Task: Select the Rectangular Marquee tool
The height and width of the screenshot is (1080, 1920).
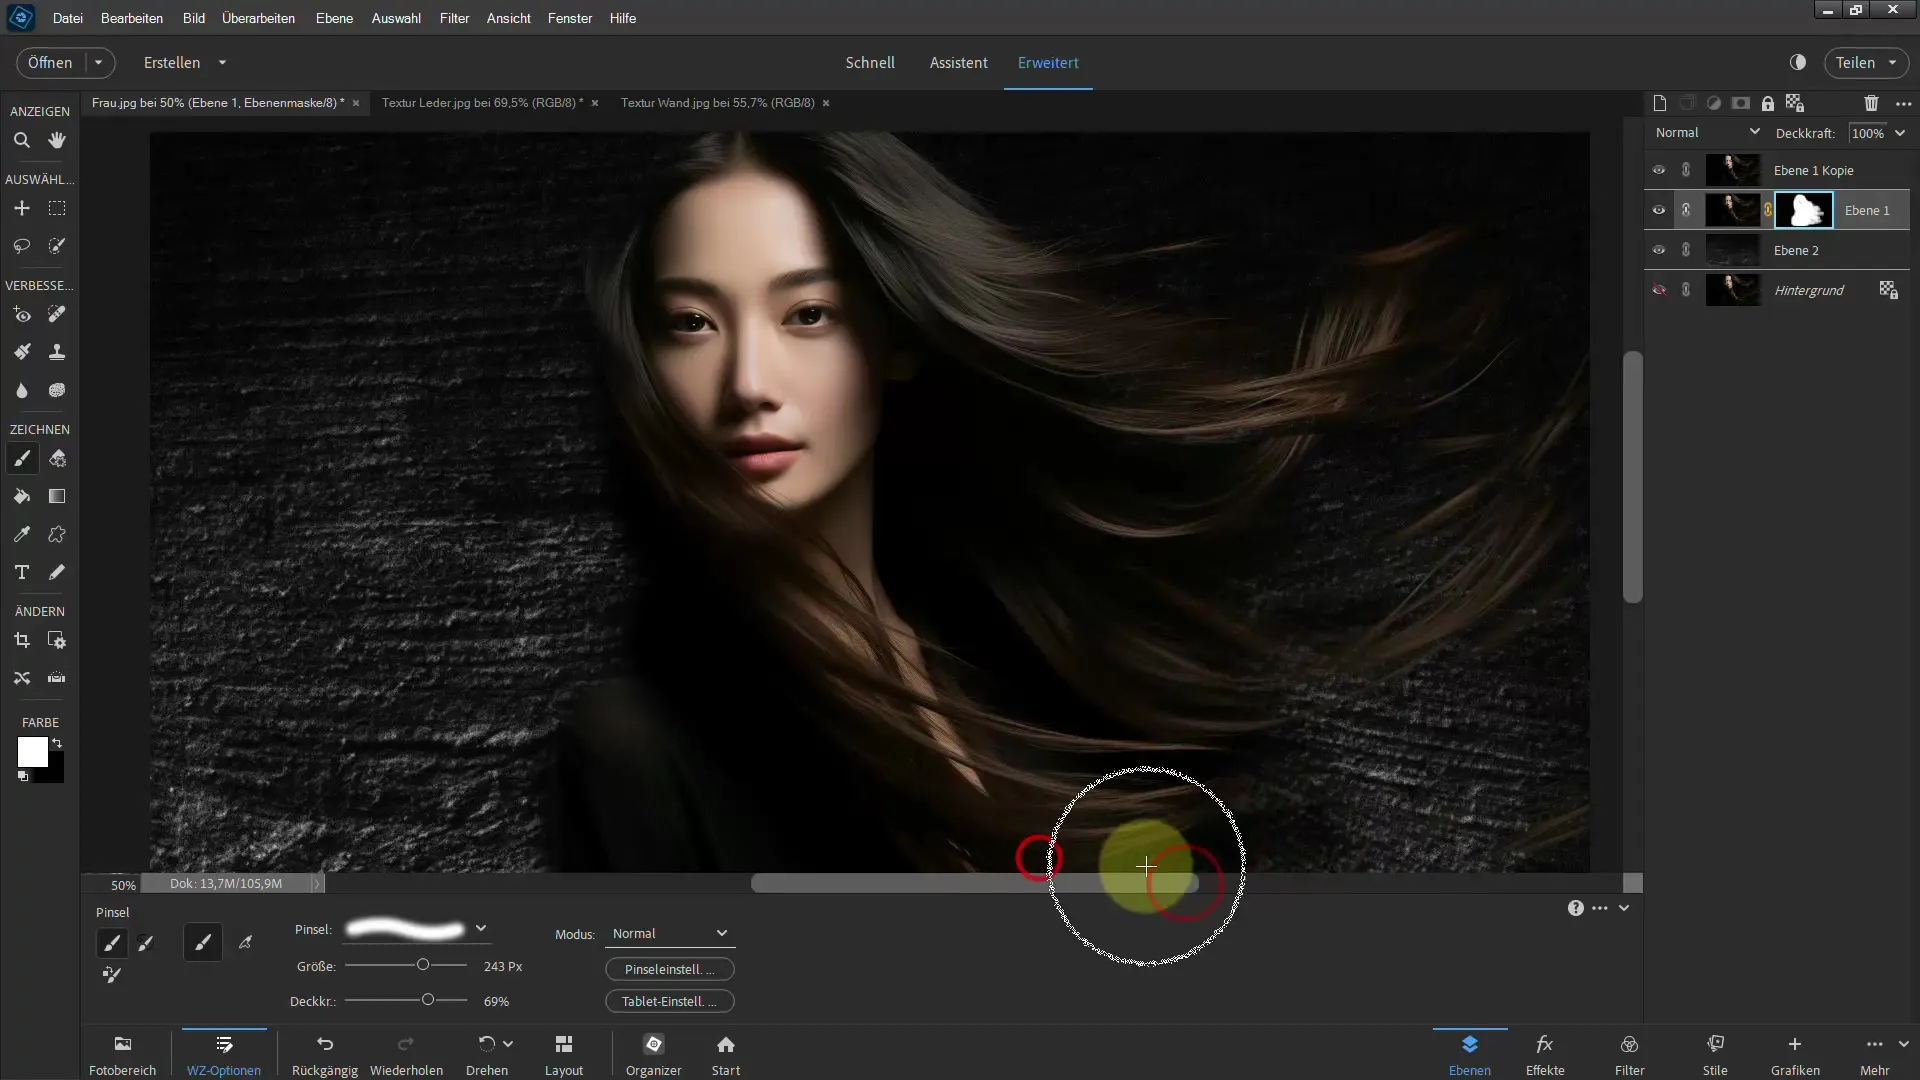Action: coord(57,208)
